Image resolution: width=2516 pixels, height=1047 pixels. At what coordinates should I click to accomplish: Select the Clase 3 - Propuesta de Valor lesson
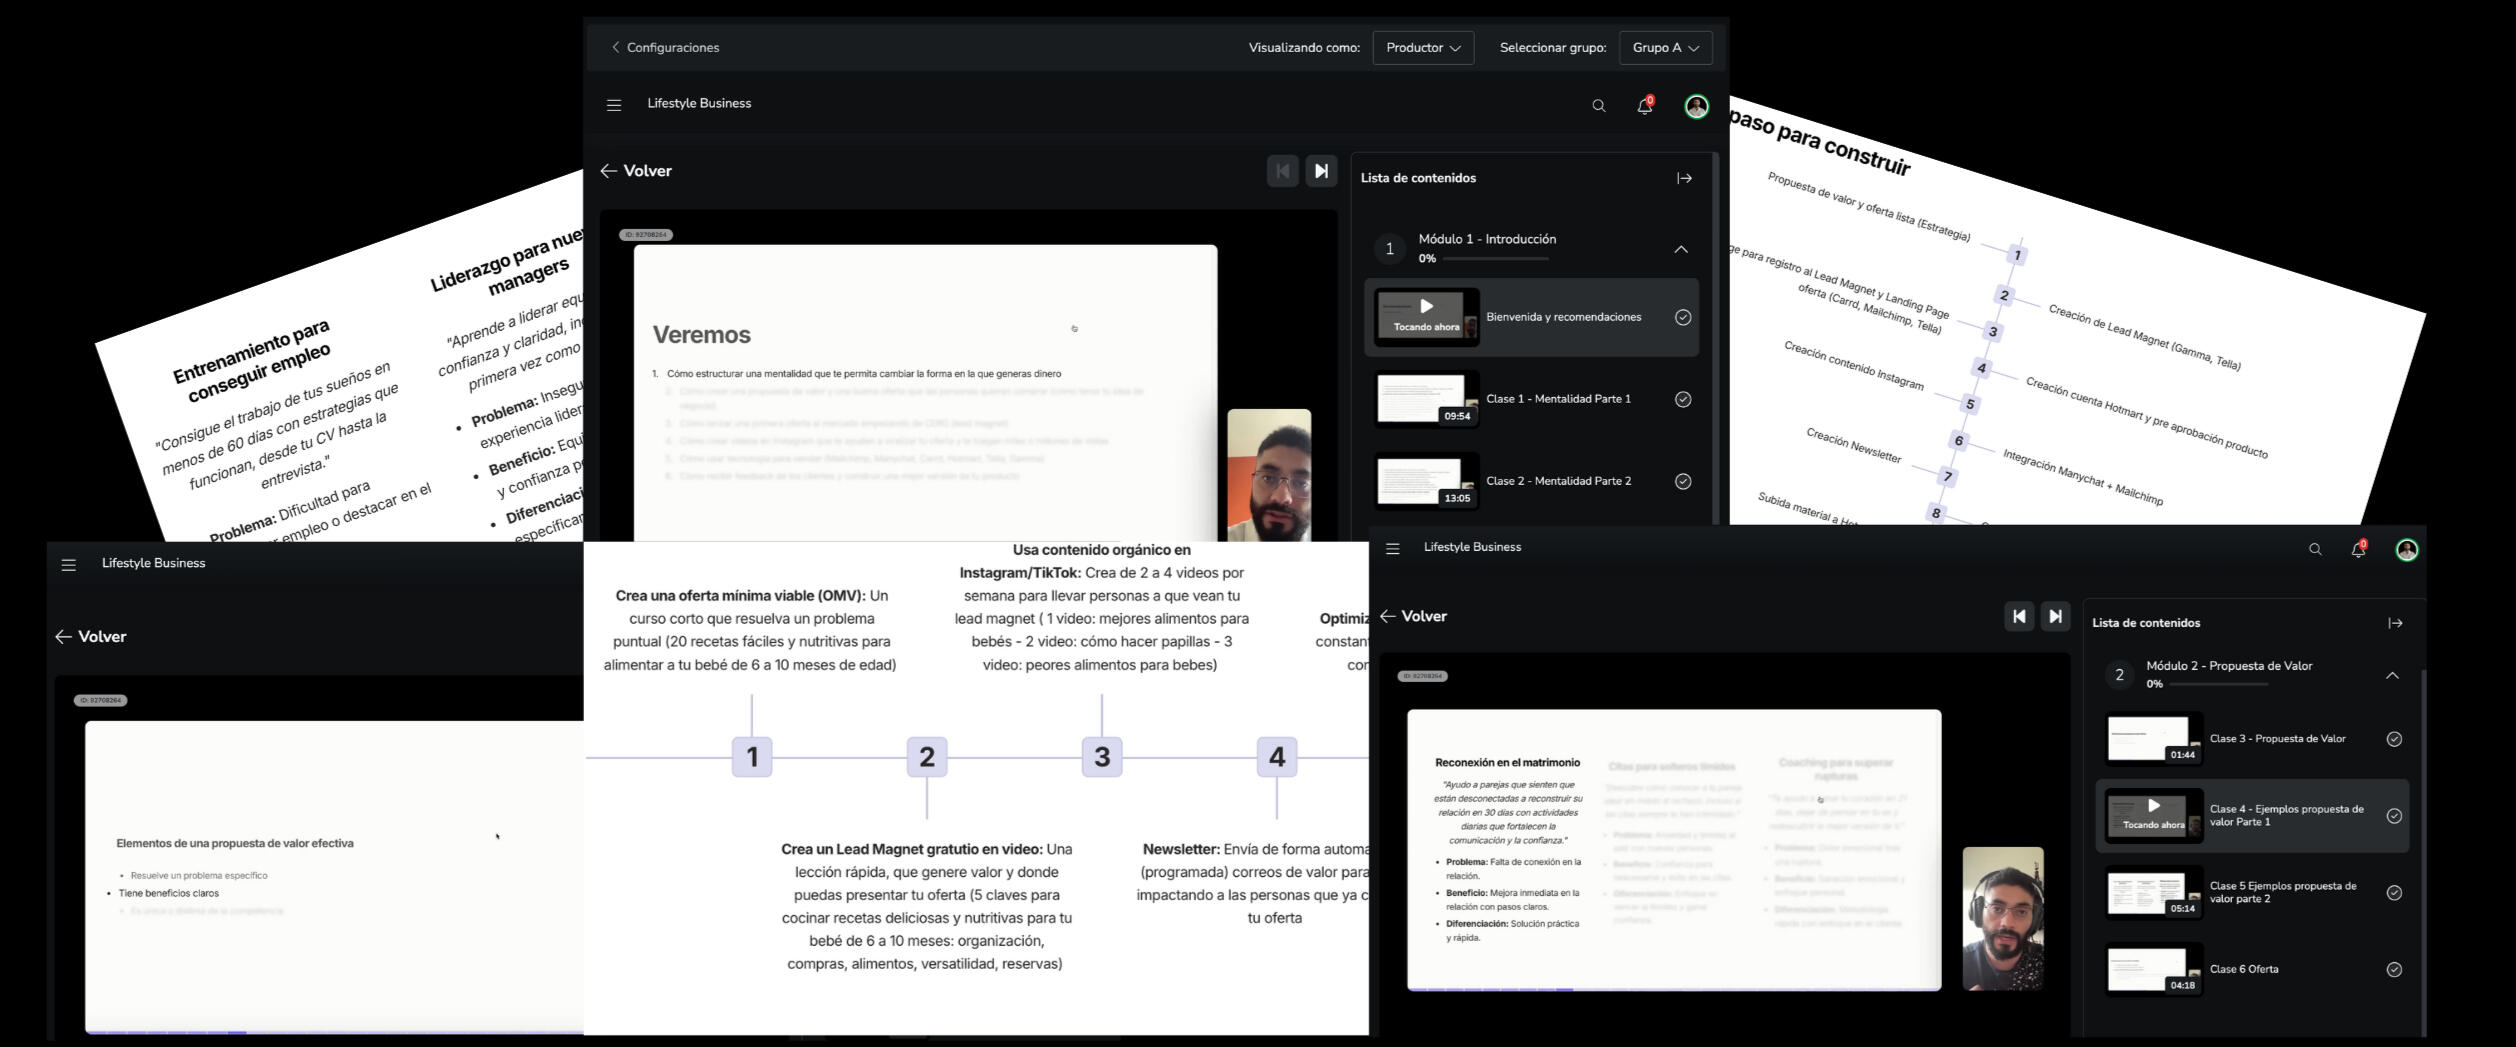[x=2277, y=739]
